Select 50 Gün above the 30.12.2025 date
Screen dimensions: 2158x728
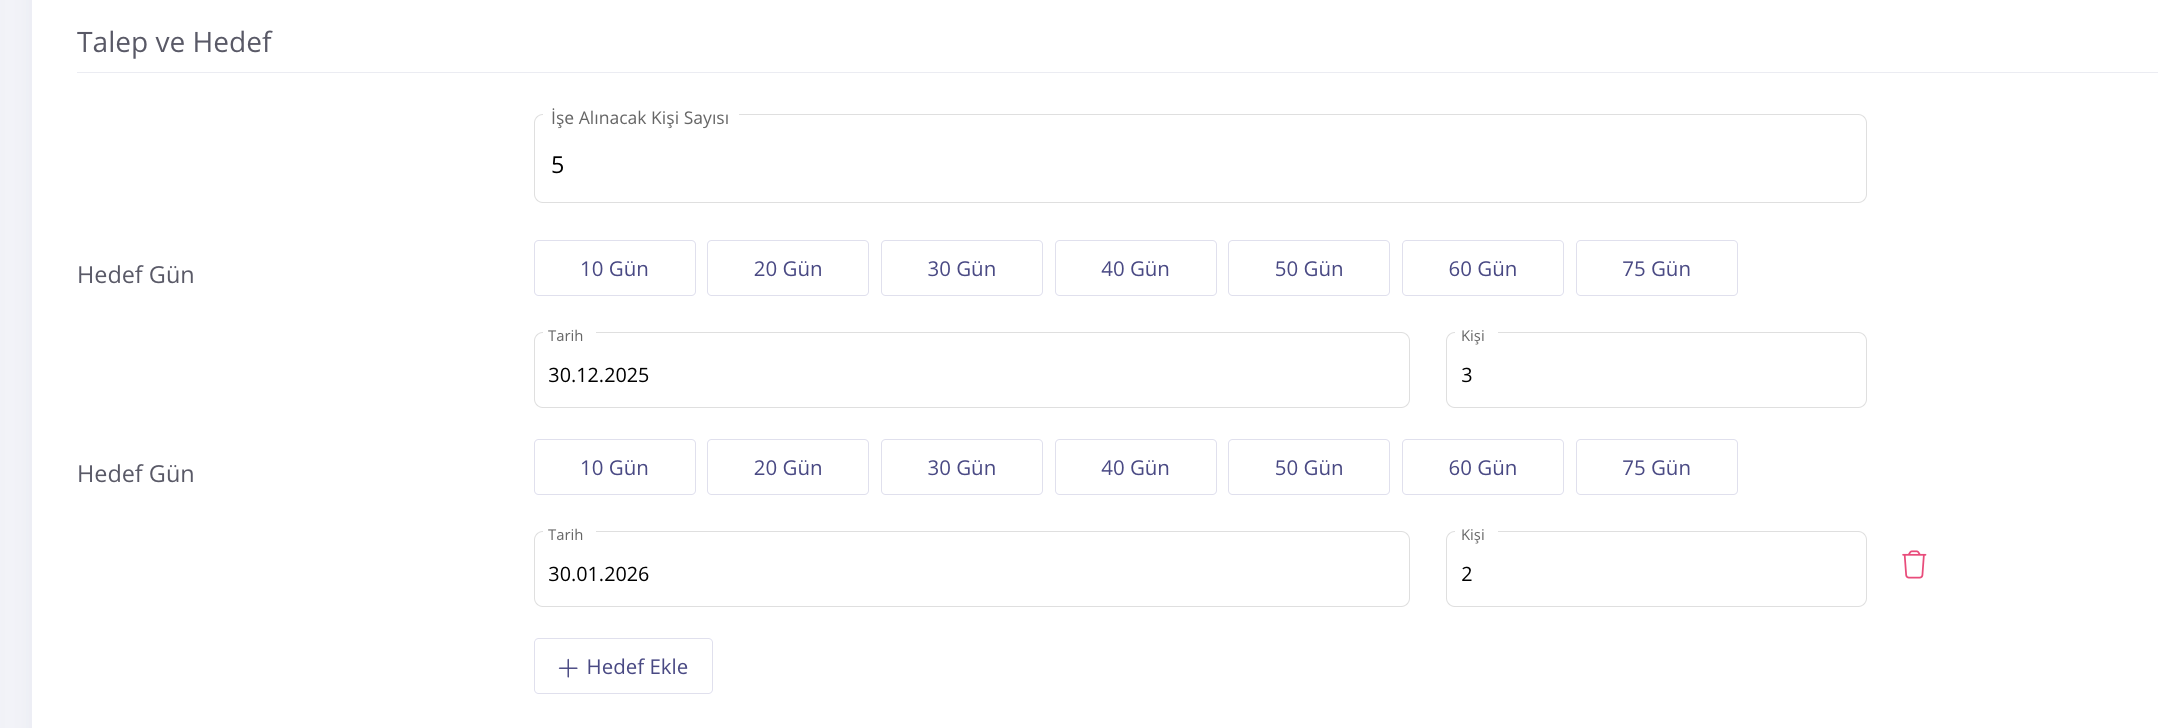(x=1308, y=268)
